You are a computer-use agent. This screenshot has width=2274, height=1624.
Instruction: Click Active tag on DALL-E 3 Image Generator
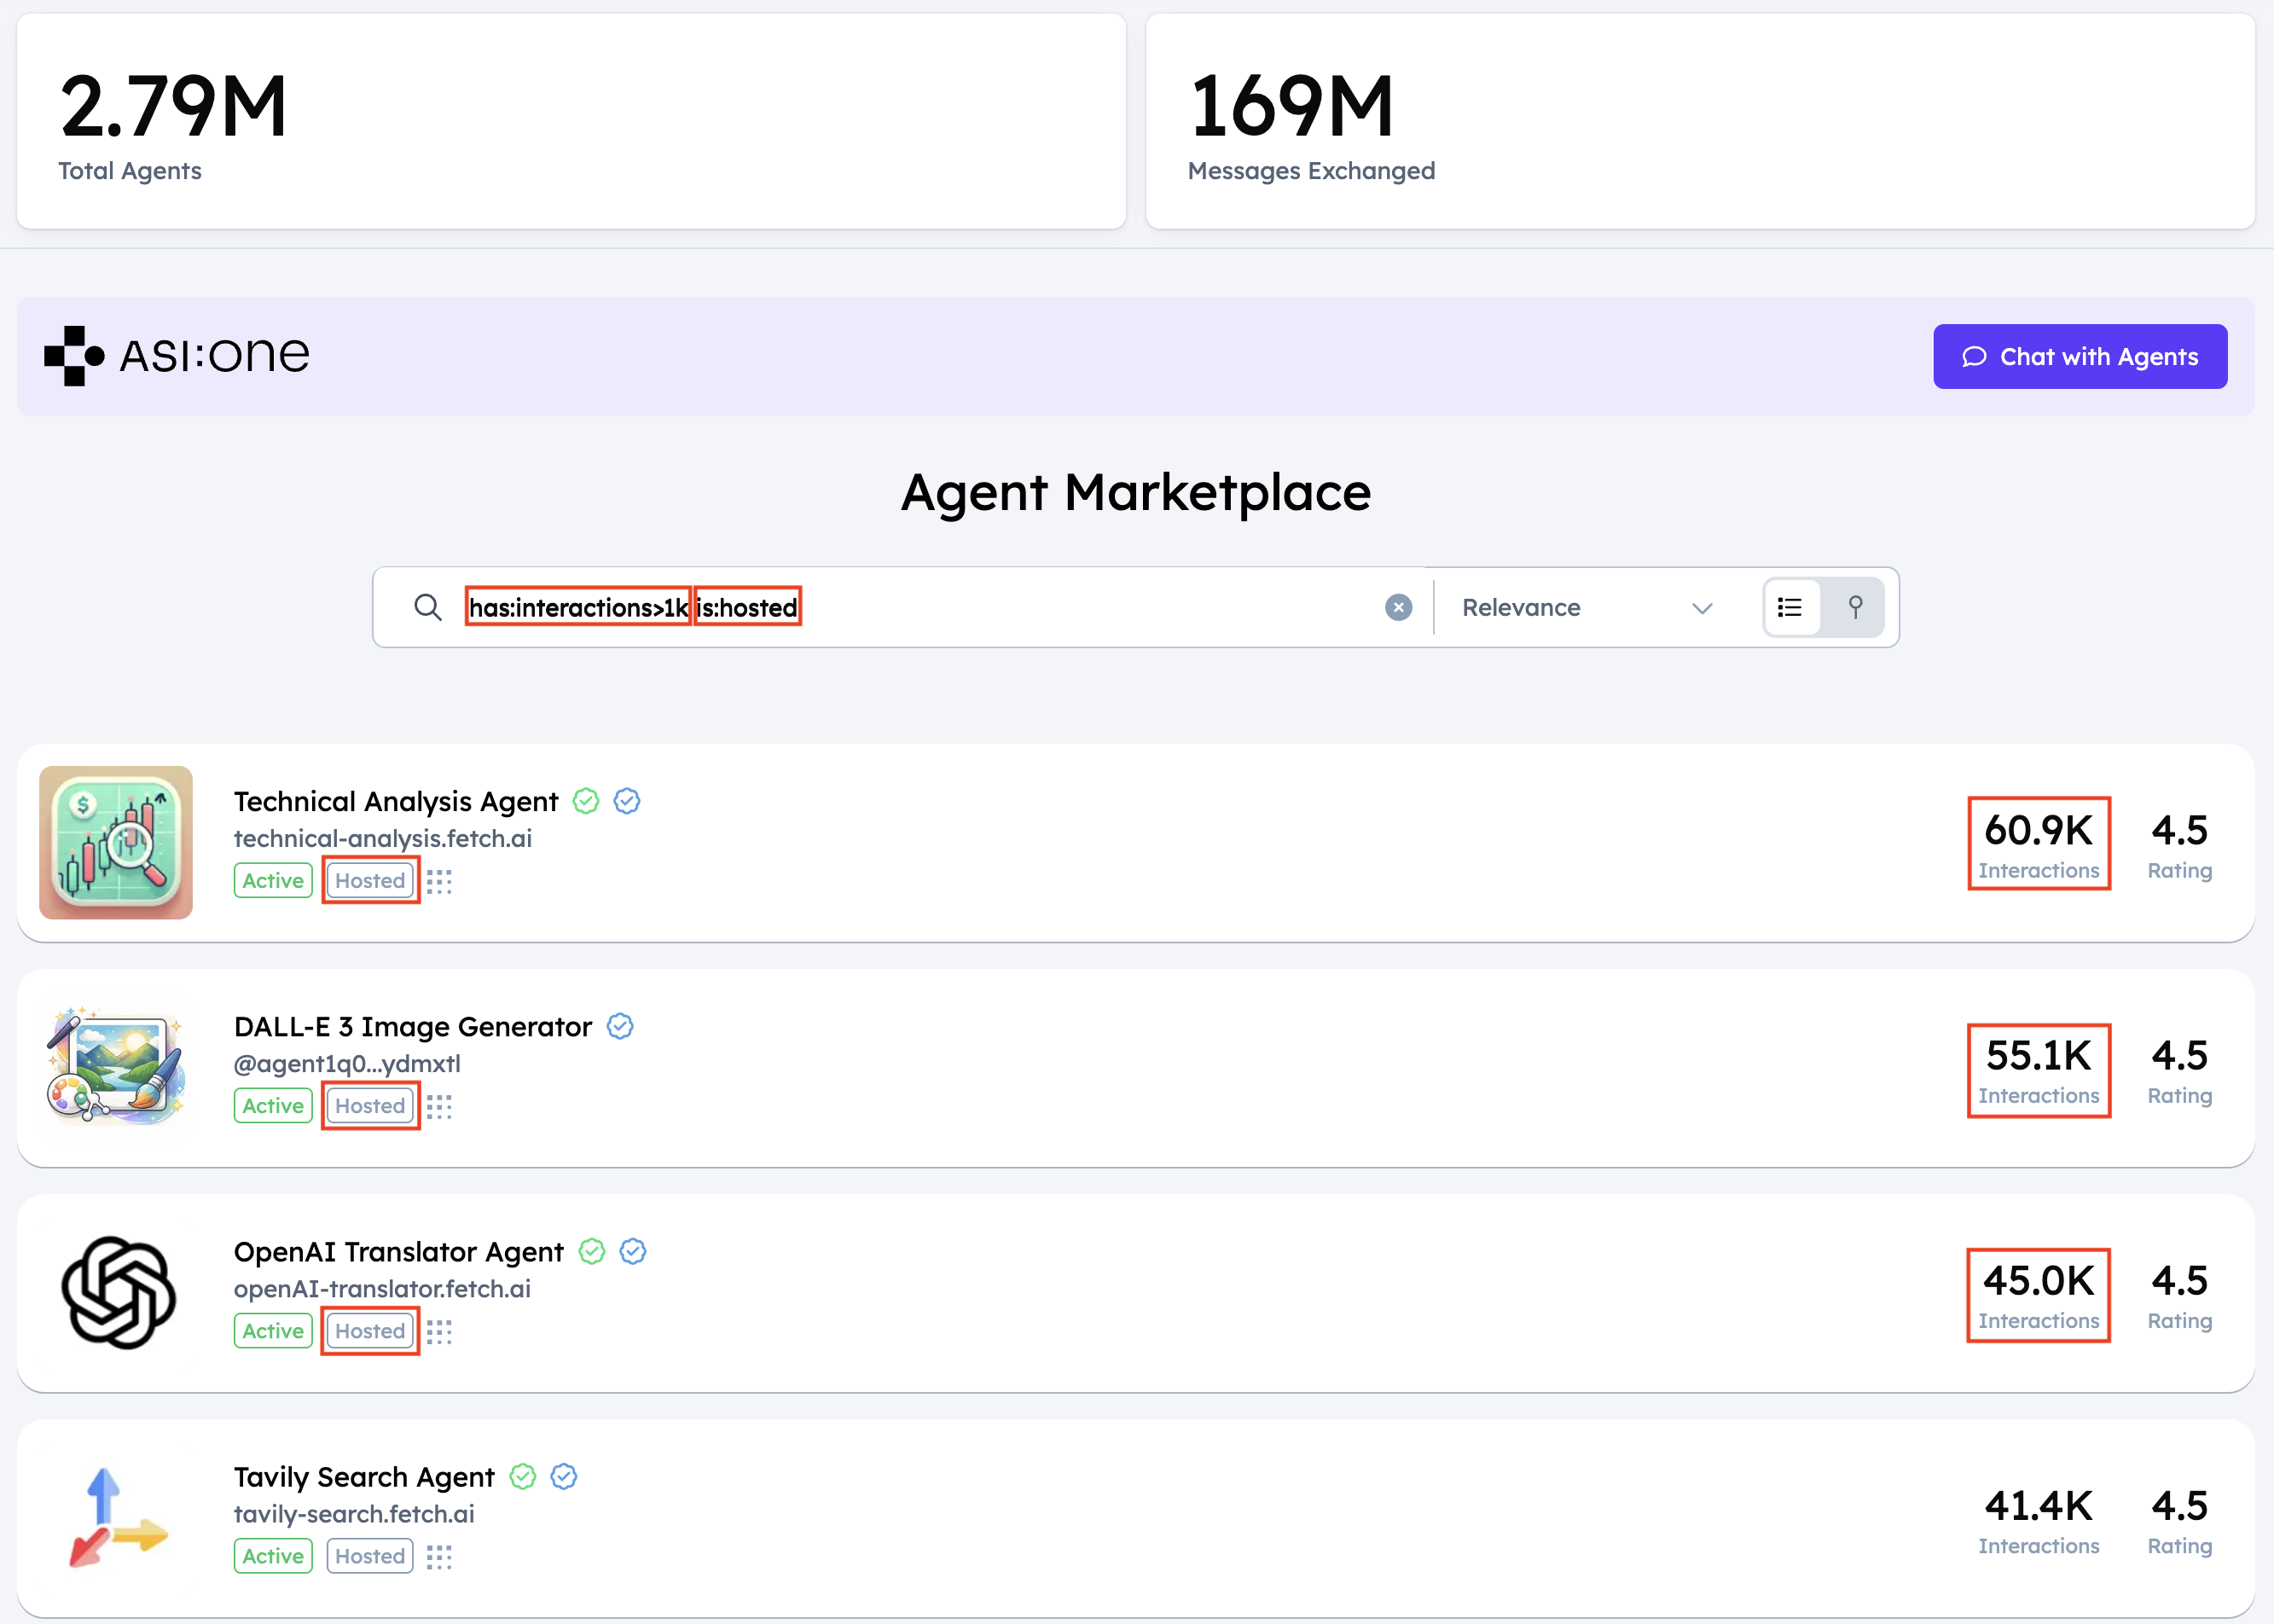tap(273, 1106)
